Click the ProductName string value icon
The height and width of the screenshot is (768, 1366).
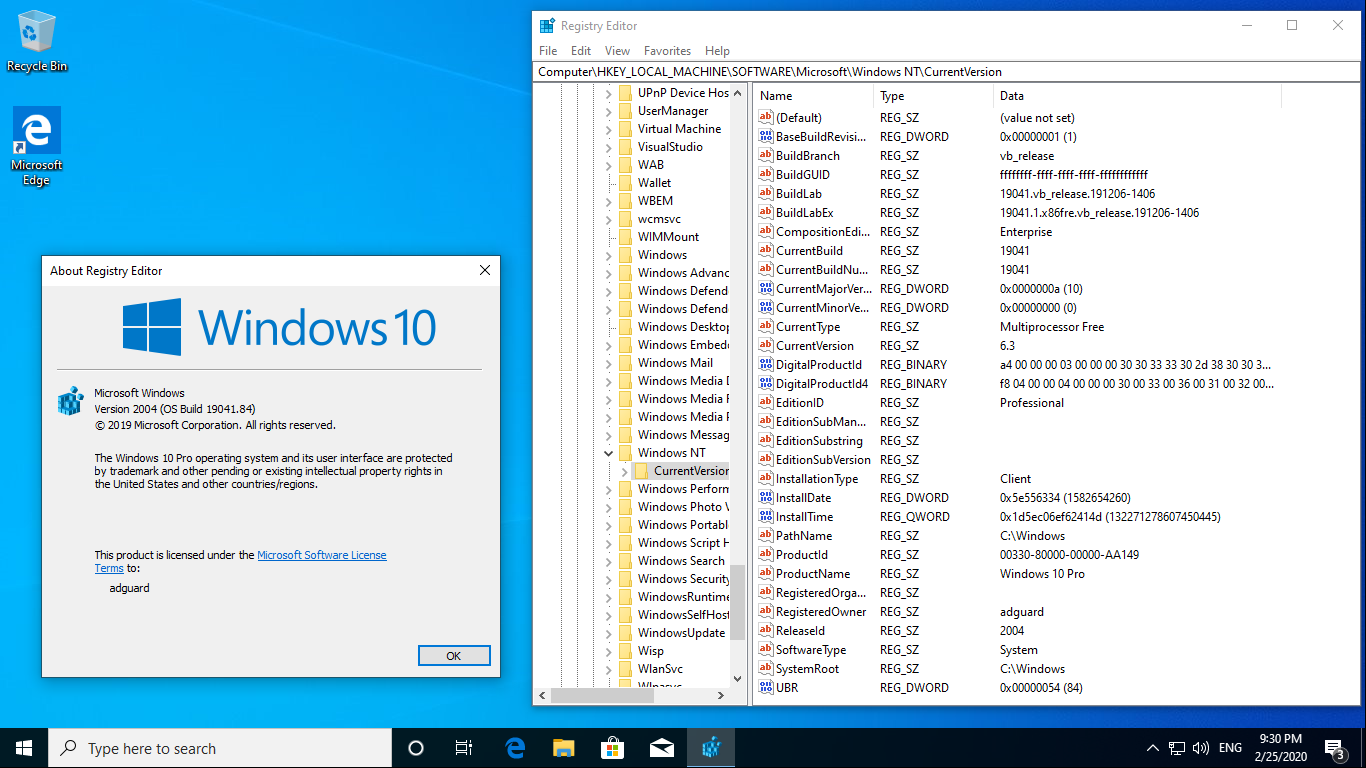point(766,573)
